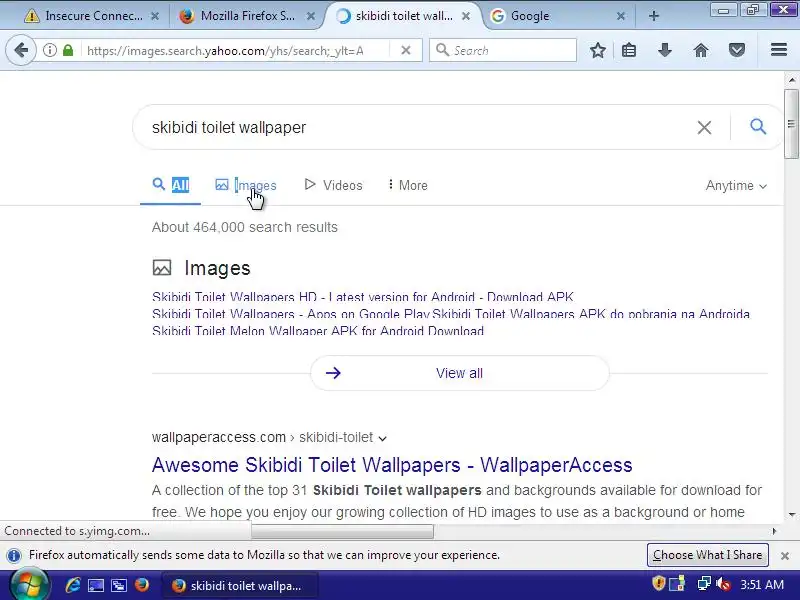Click the info icon on notification bar
The height and width of the screenshot is (600, 800).
(14, 555)
